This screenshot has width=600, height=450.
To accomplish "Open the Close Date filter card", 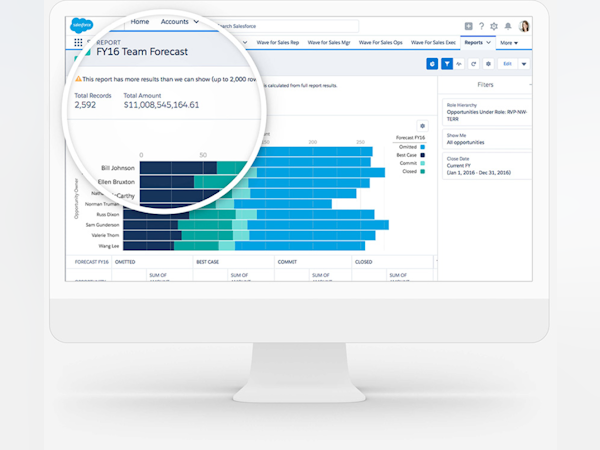I will coord(487,166).
